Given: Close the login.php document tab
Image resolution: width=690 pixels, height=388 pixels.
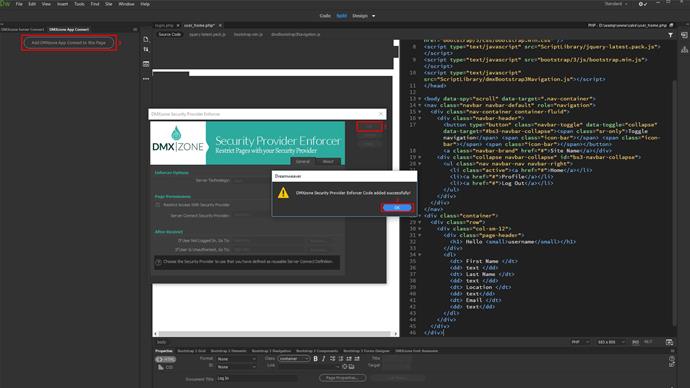Looking at the screenshot, I should 178,26.
